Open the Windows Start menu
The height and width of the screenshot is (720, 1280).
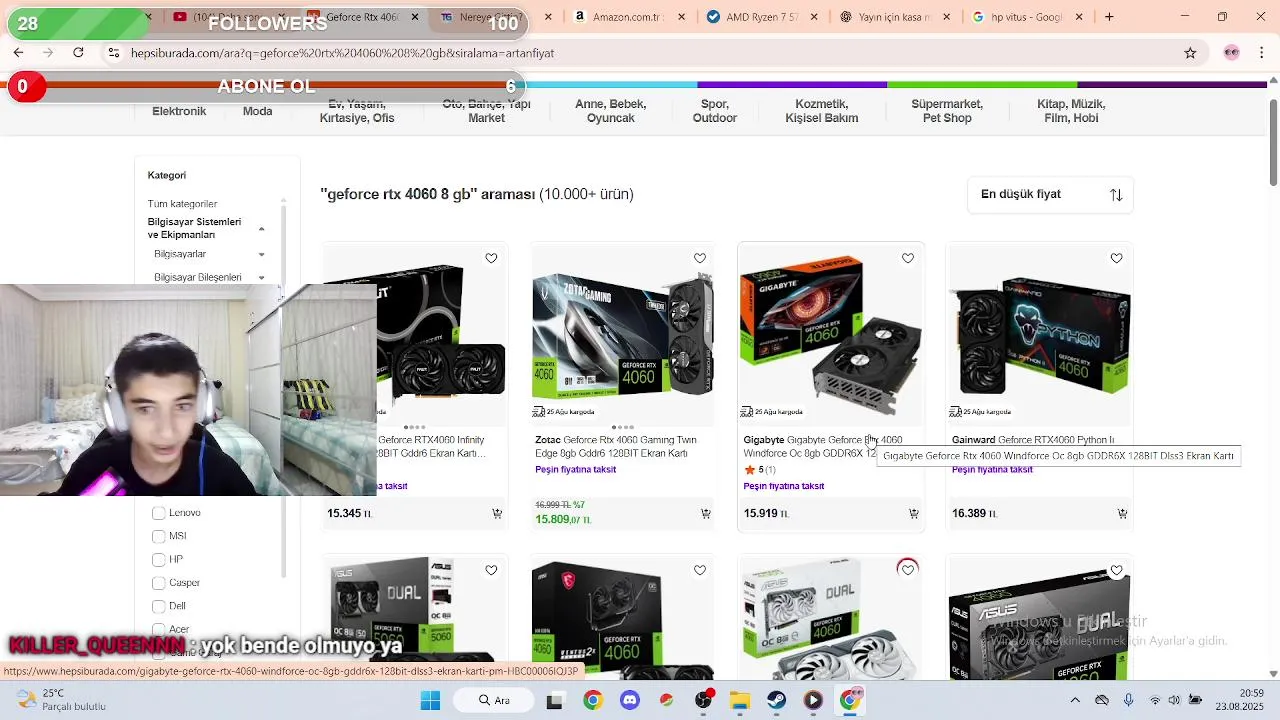point(430,700)
